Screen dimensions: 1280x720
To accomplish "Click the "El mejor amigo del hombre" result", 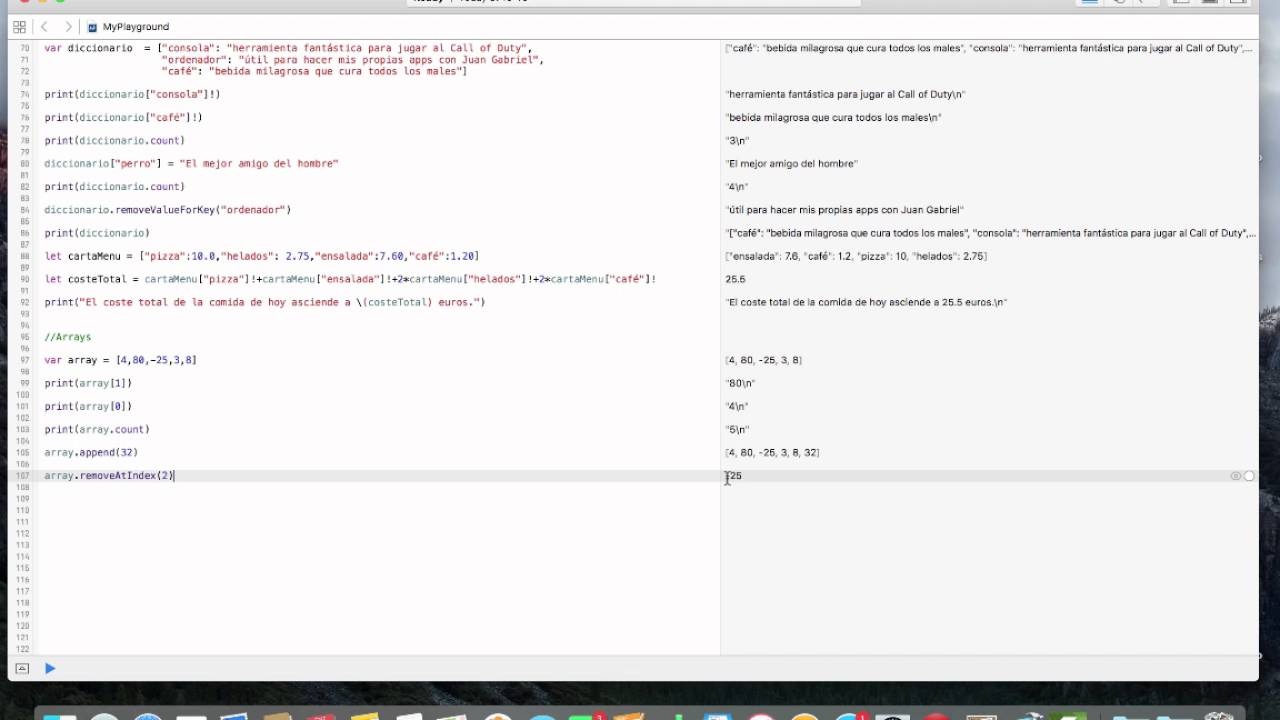I will pos(791,164).
